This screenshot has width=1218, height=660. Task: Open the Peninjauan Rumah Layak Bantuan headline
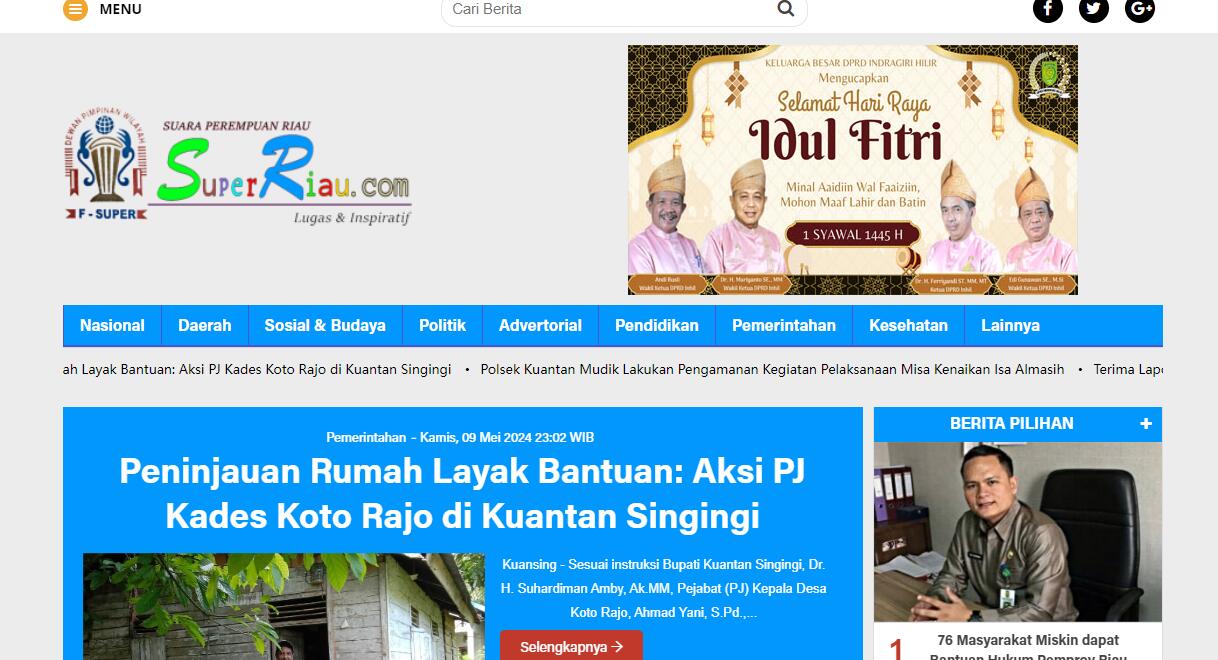[x=462, y=493]
